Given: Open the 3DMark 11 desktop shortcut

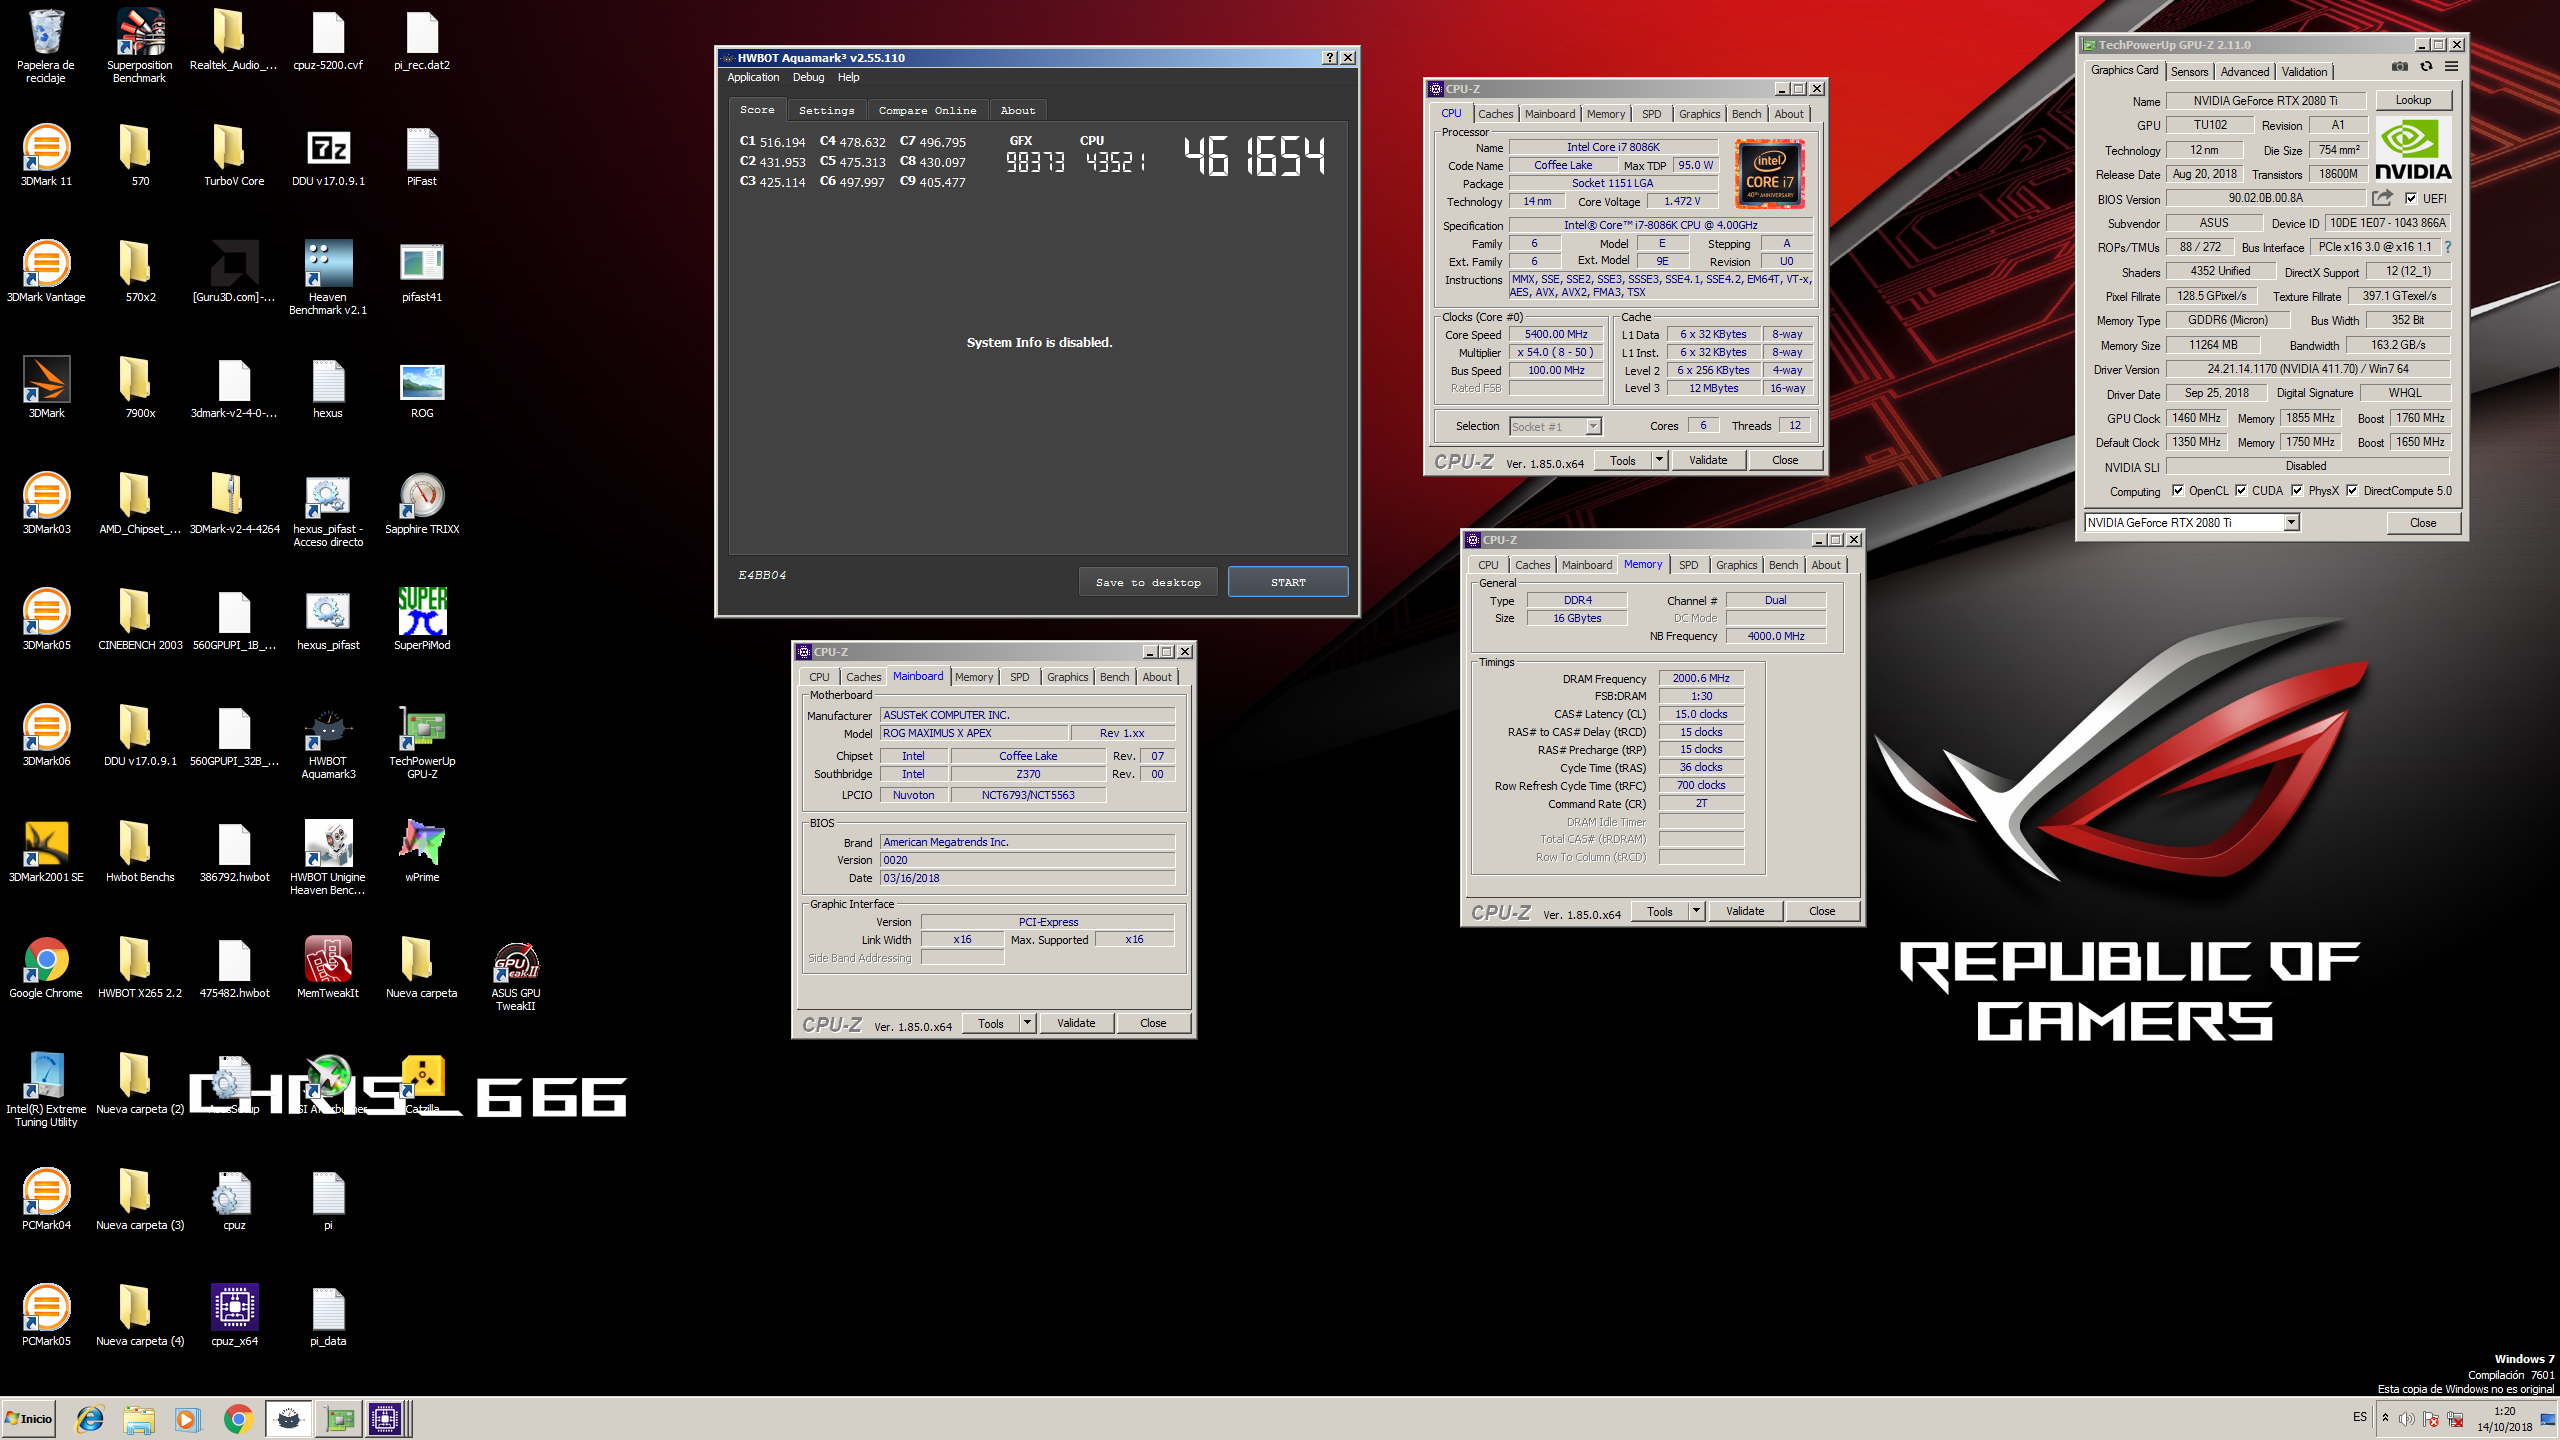Looking at the screenshot, I should pyautogui.click(x=46, y=157).
